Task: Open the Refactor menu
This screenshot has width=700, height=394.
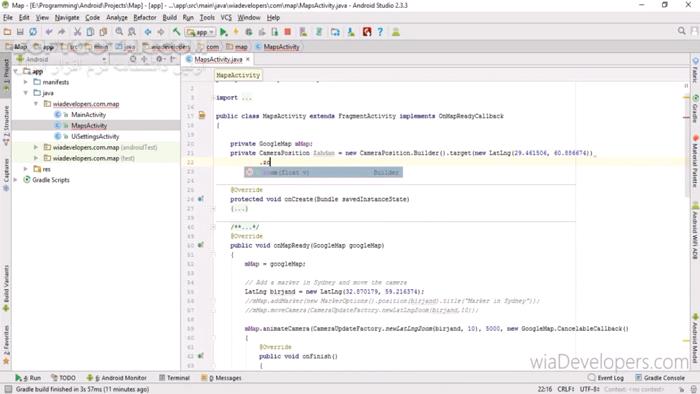Action: coord(145,17)
